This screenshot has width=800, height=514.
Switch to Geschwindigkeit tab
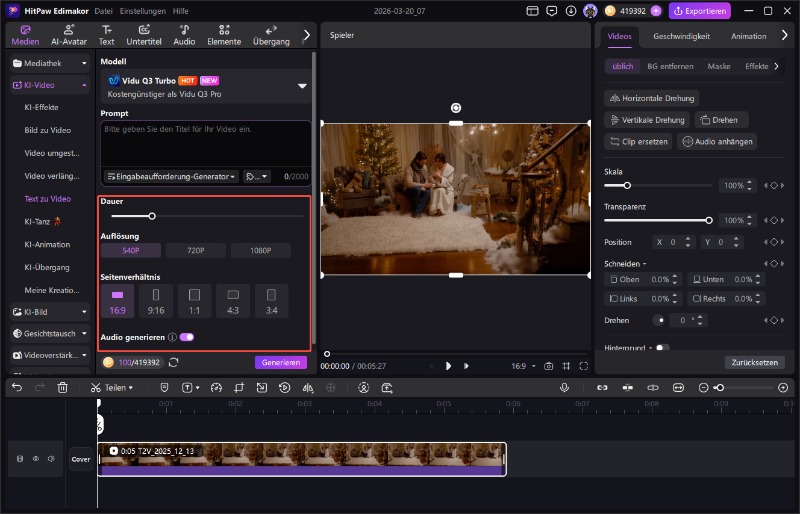[x=681, y=36]
